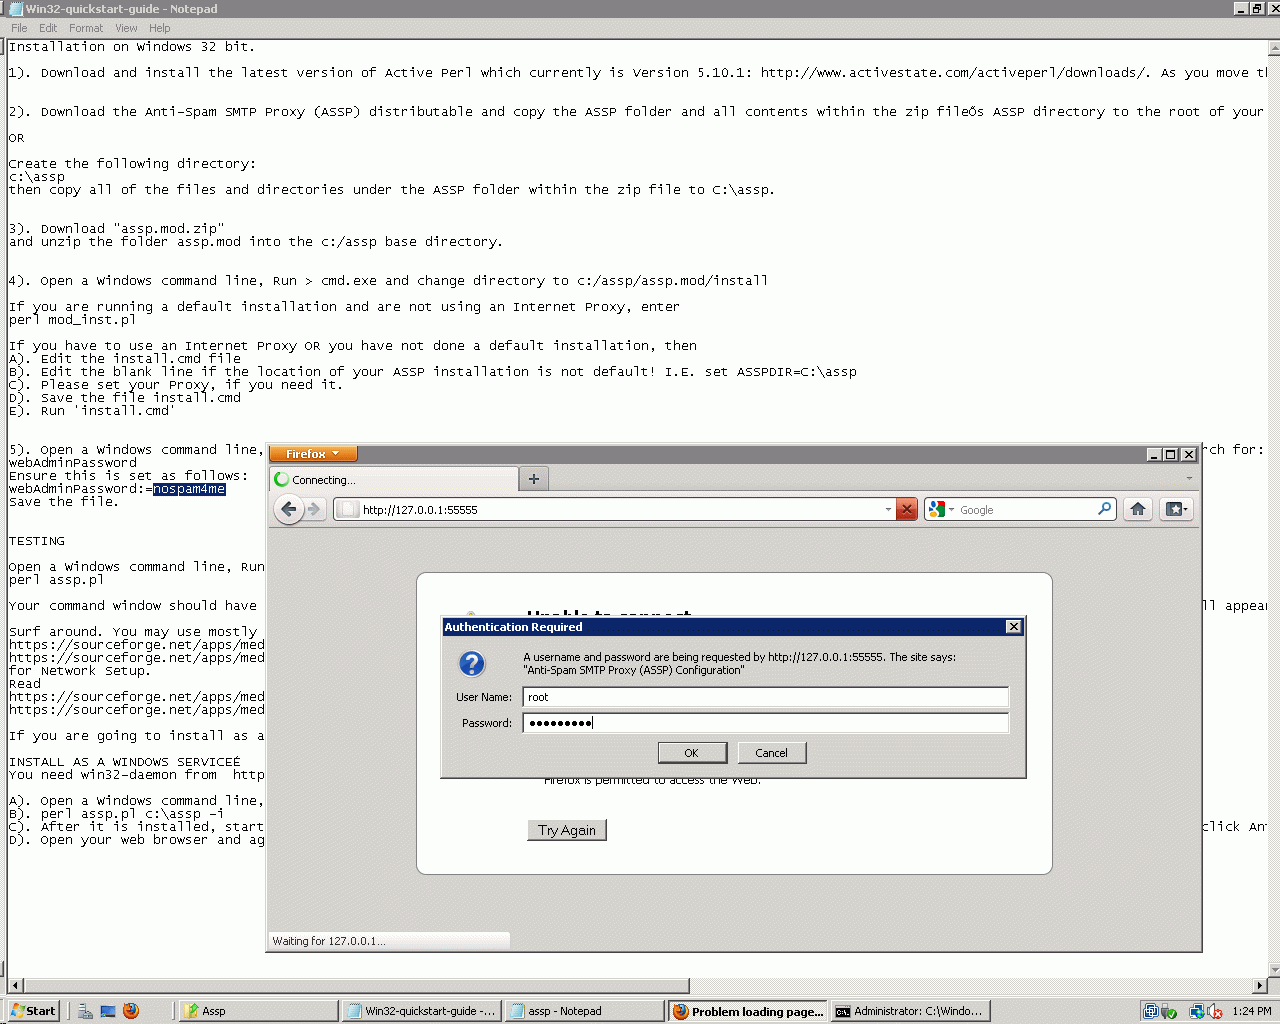Click the page identity icon in URL bar

[x=347, y=509]
